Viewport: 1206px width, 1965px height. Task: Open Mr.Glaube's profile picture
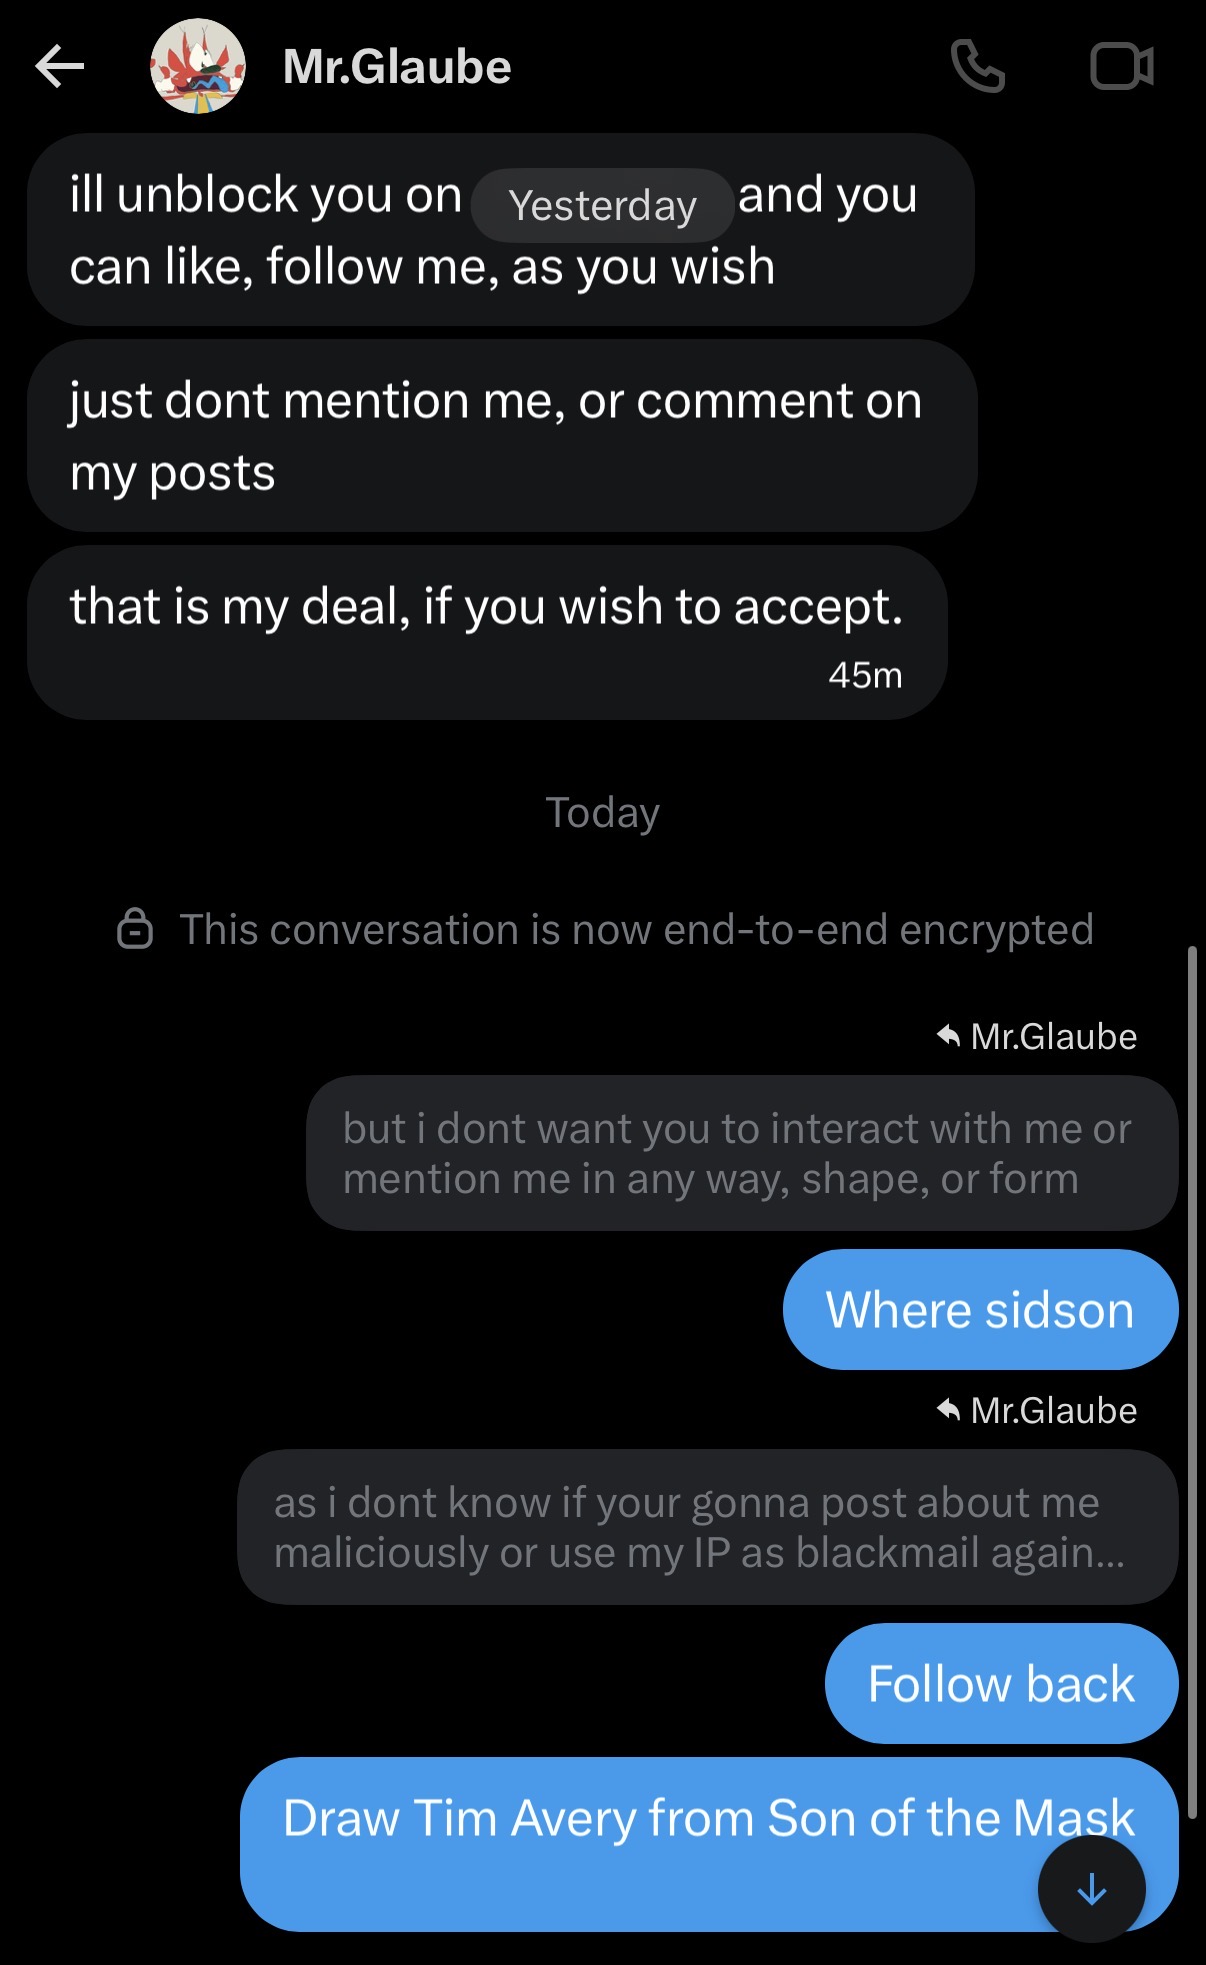click(x=198, y=66)
